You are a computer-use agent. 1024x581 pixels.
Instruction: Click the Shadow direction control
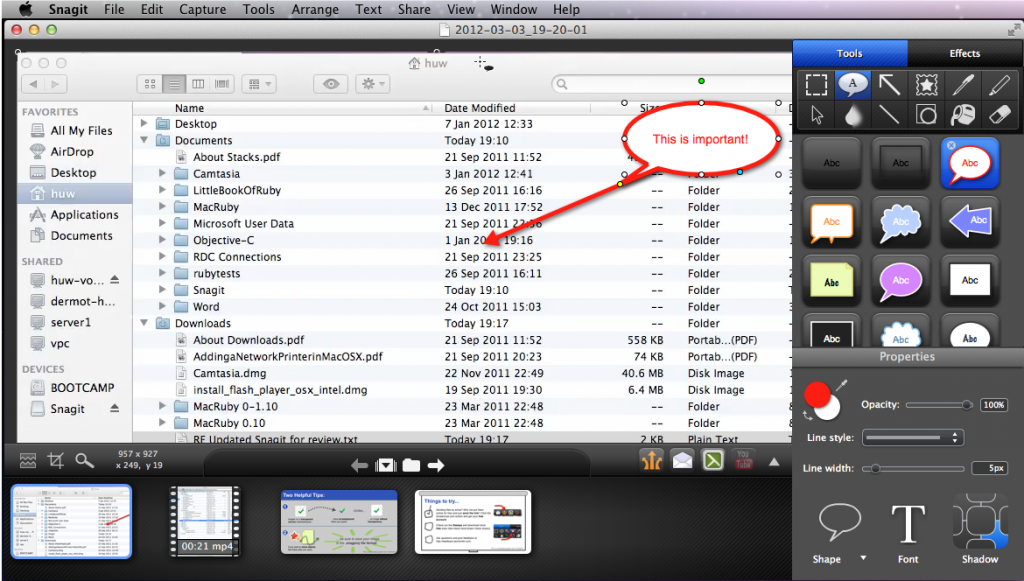click(980, 522)
